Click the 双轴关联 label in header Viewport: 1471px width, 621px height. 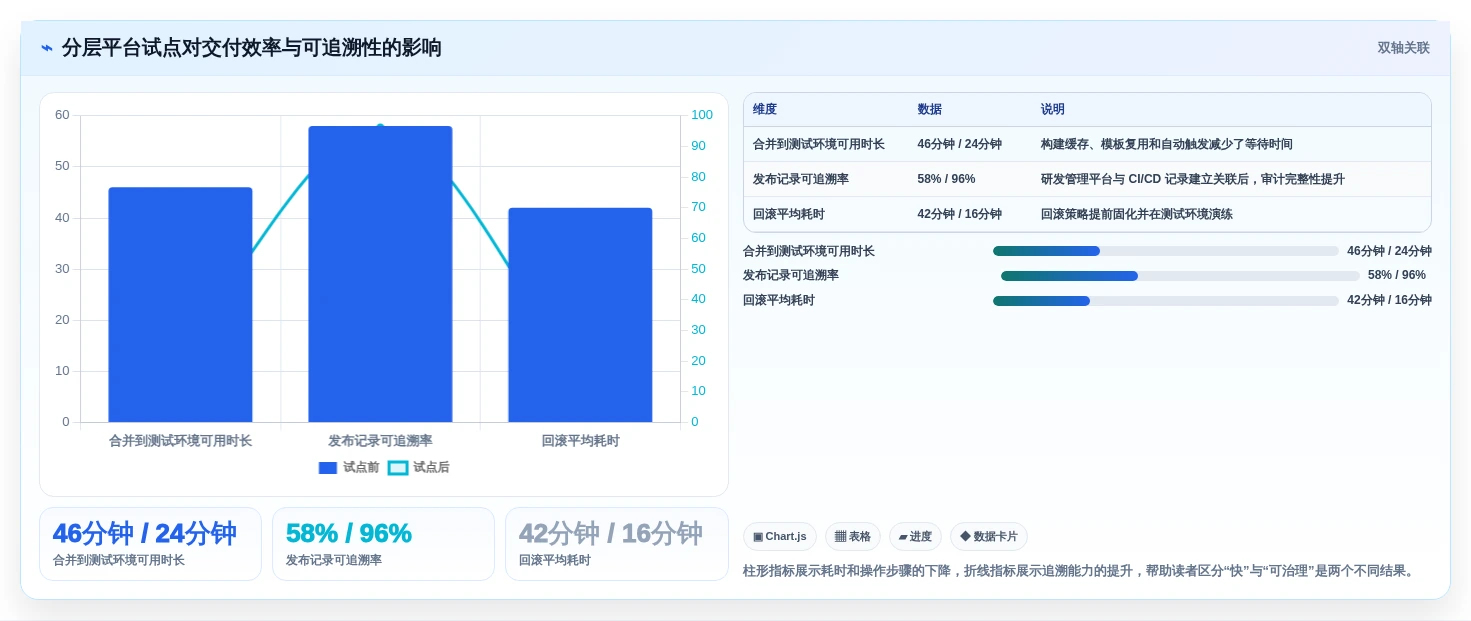pyautogui.click(x=1403, y=48)
